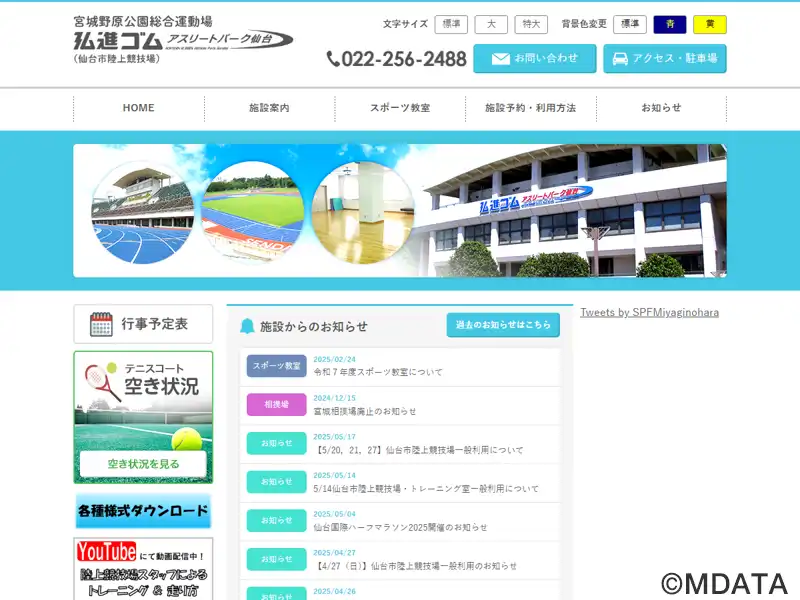Click the phone icon beside 022-256-2488
The width and height of the screenshot is (800, 600).
333,59
